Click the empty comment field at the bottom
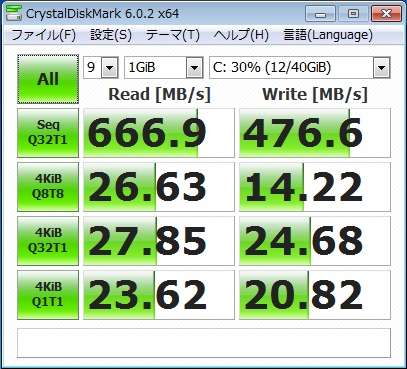Viewport: 407px width, 369px height. tap(204, 343)
